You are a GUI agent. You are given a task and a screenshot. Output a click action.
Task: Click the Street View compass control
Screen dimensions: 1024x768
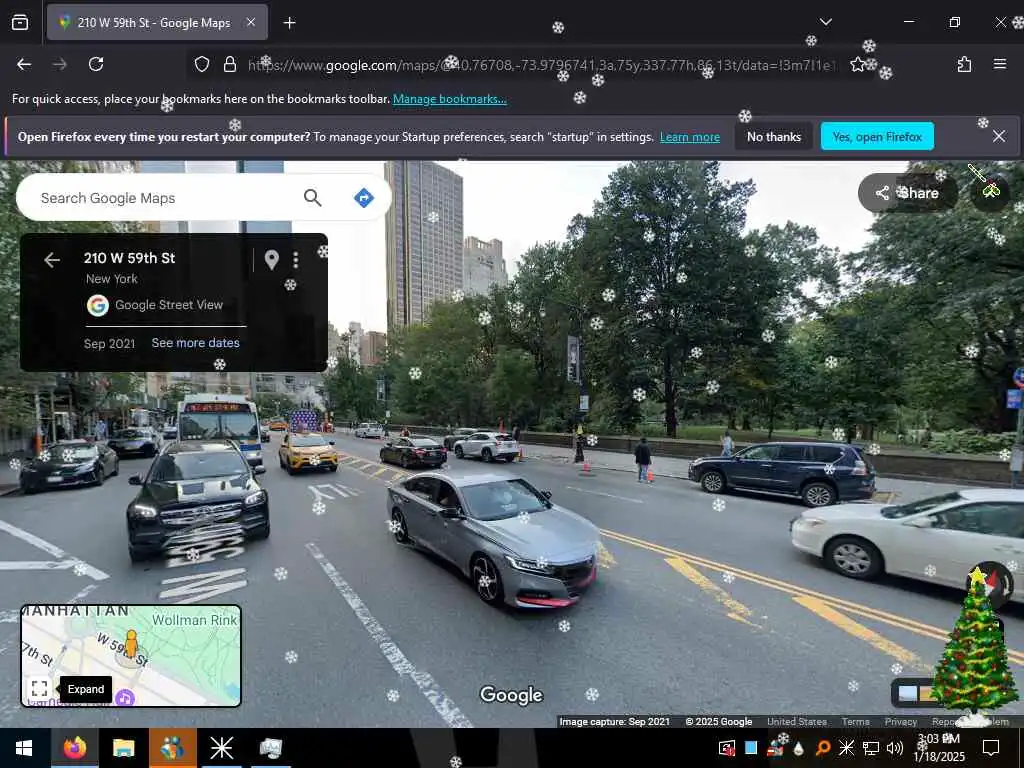click(x=990, y=583)
